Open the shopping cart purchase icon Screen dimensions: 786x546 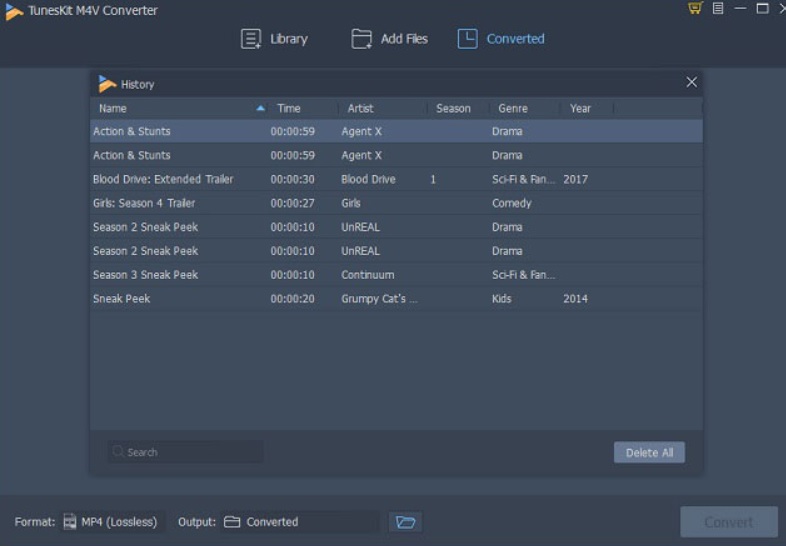(x=695, y=8)
